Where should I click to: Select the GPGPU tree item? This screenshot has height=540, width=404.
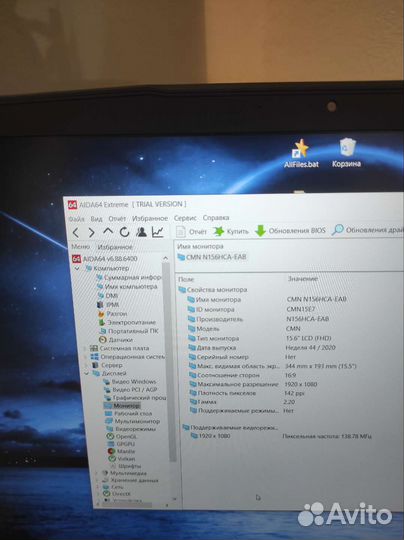coord(121,444)
